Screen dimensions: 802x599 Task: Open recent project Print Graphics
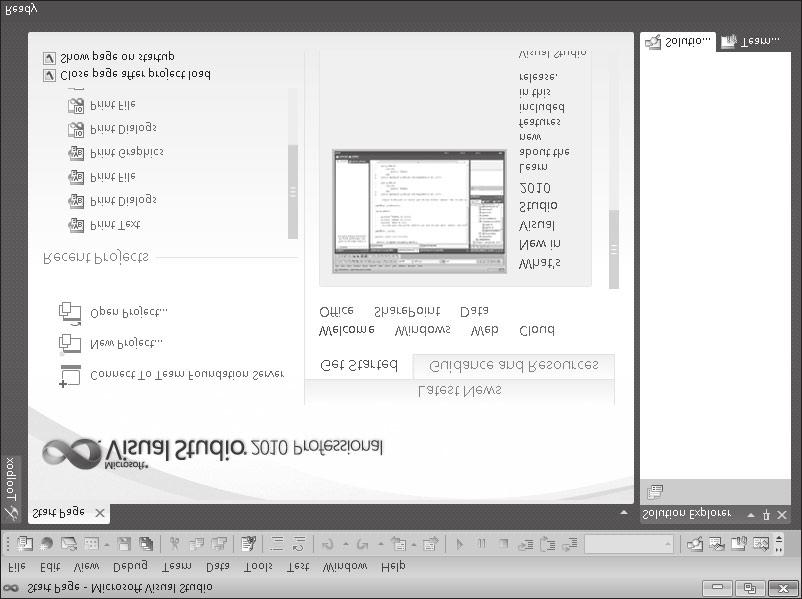click(127, 152)
